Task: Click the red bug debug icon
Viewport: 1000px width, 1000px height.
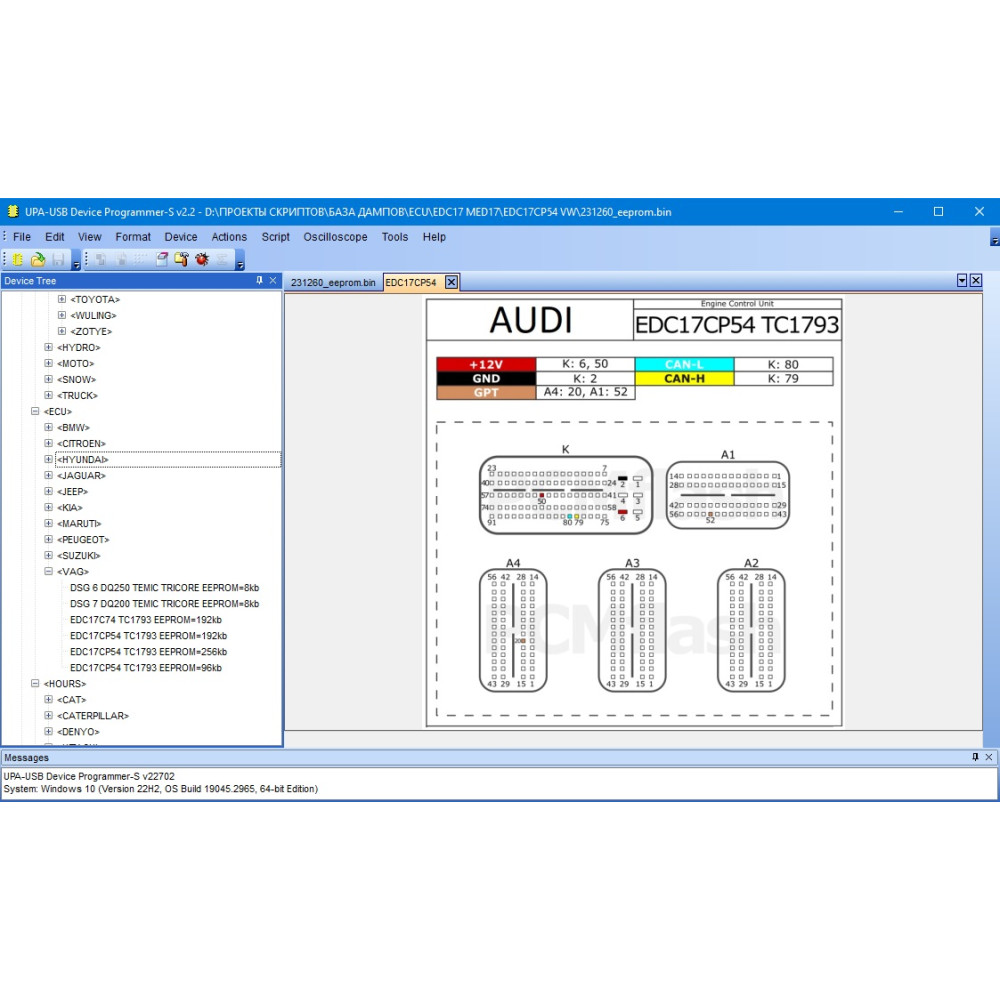Action: (x=202, y=260)
